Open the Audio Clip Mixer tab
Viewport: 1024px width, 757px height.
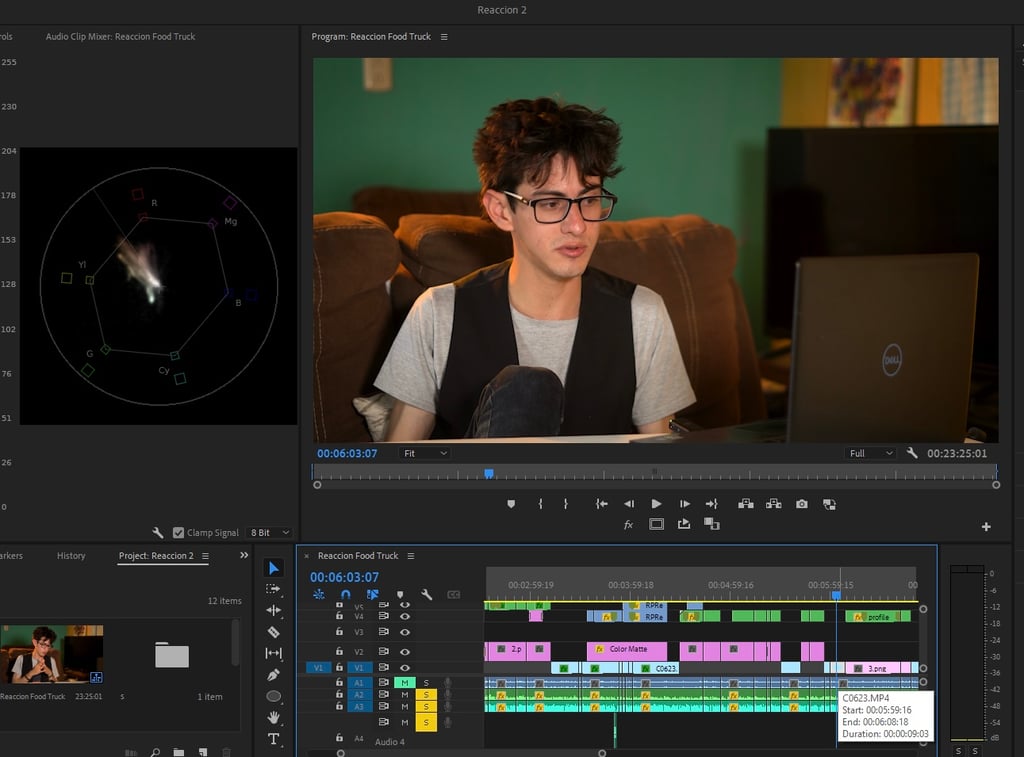[120, 37]
